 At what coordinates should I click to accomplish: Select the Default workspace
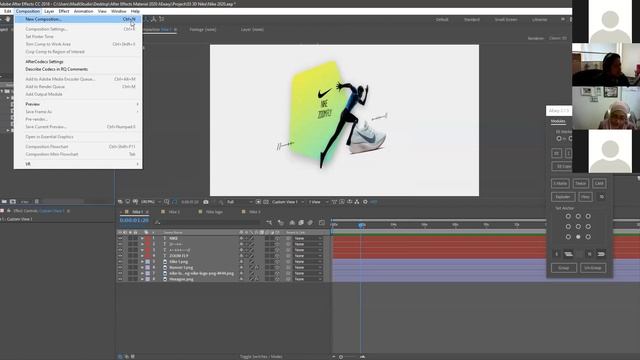442,20
